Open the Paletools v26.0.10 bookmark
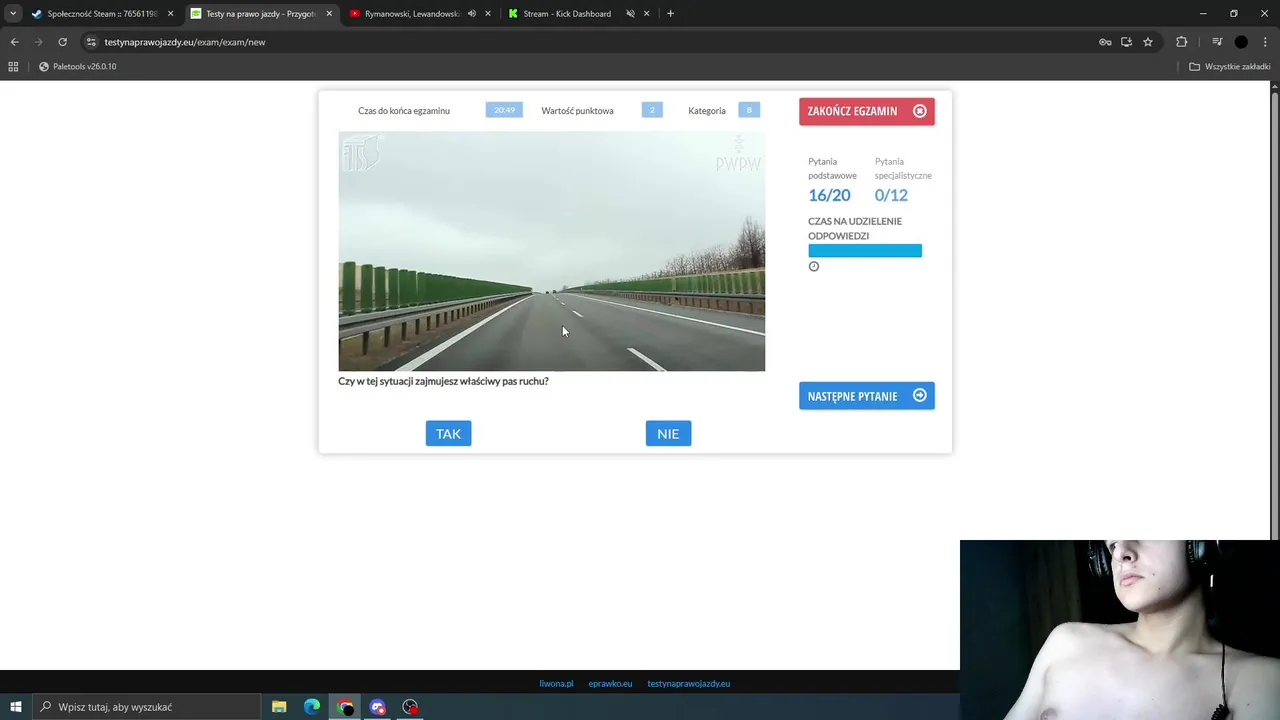 point(77,67)
